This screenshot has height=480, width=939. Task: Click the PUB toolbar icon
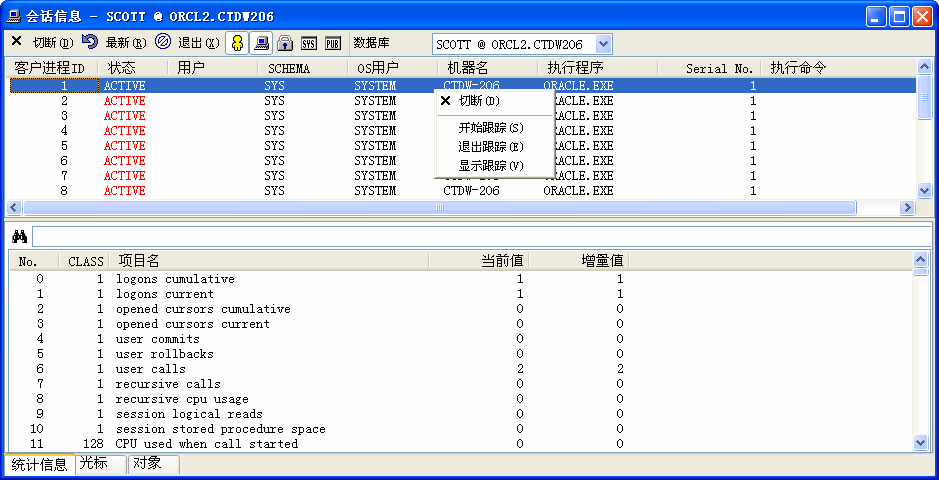[x=333, y=43]
